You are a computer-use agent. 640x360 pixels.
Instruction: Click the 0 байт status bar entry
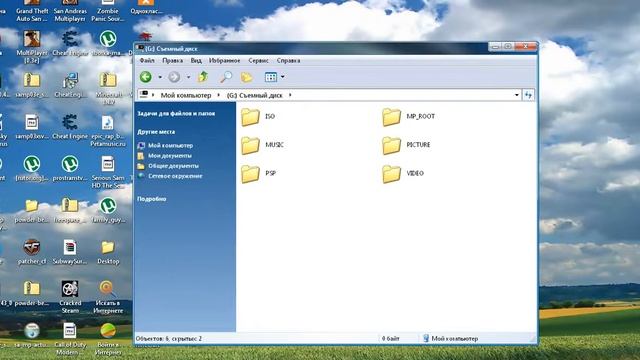click(x=391, y=338)
